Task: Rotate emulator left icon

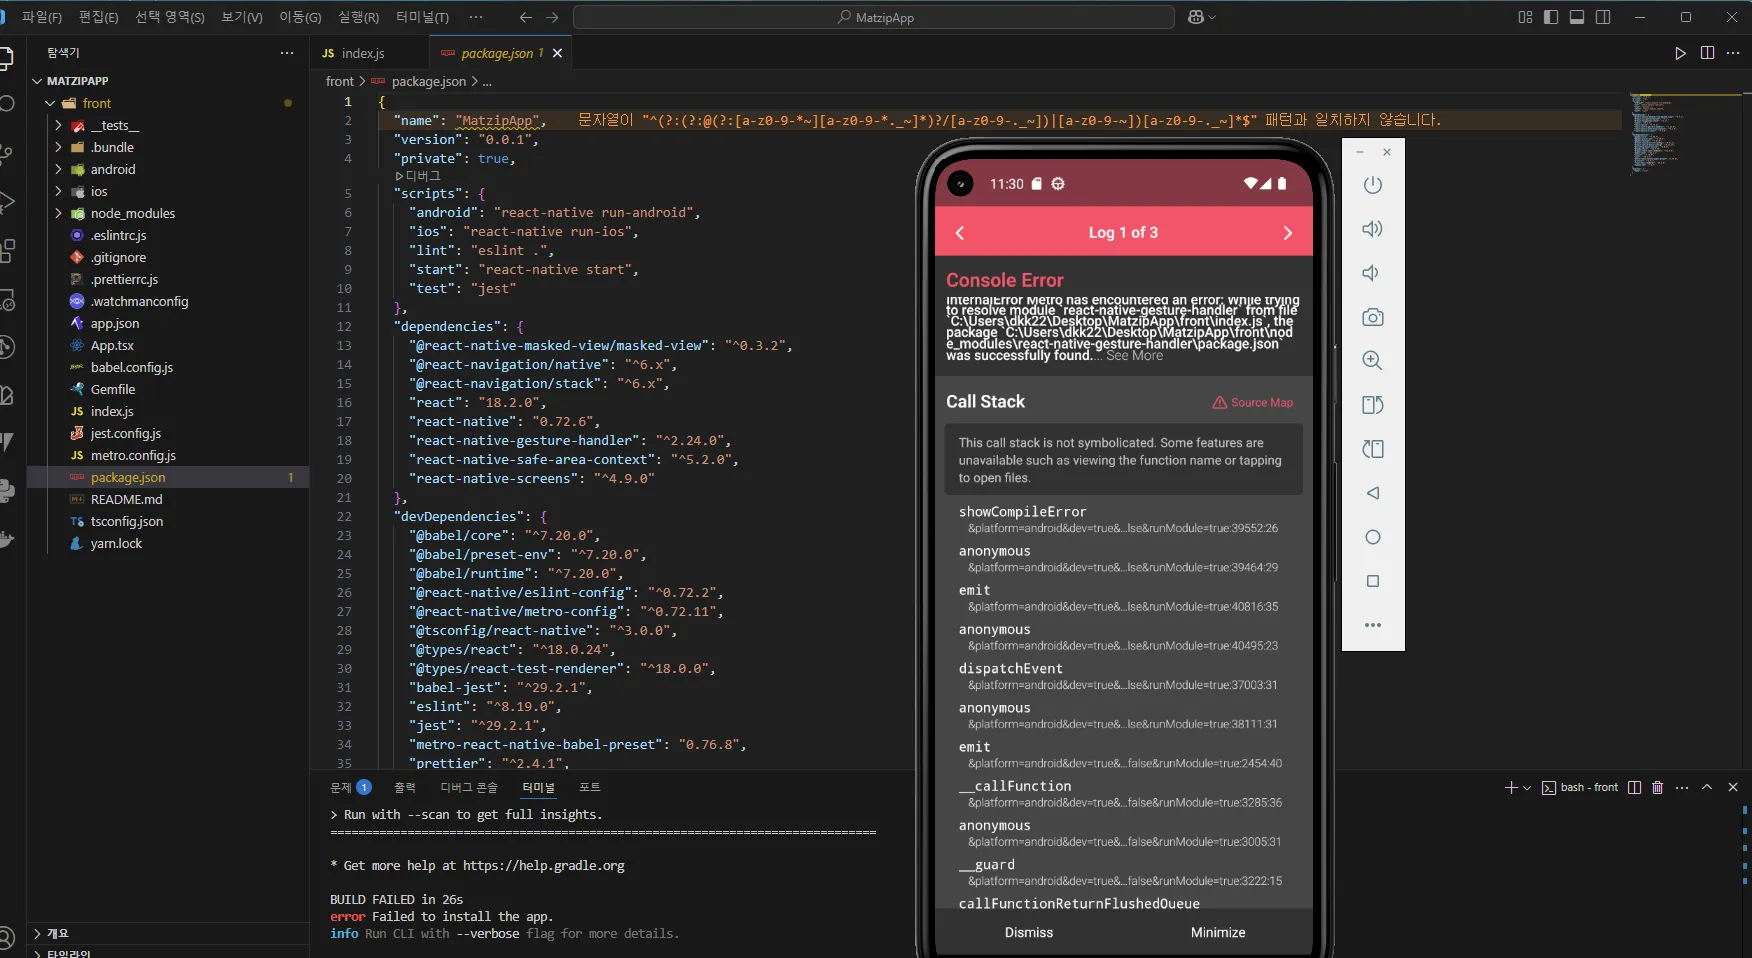Action: [1373, 405]
